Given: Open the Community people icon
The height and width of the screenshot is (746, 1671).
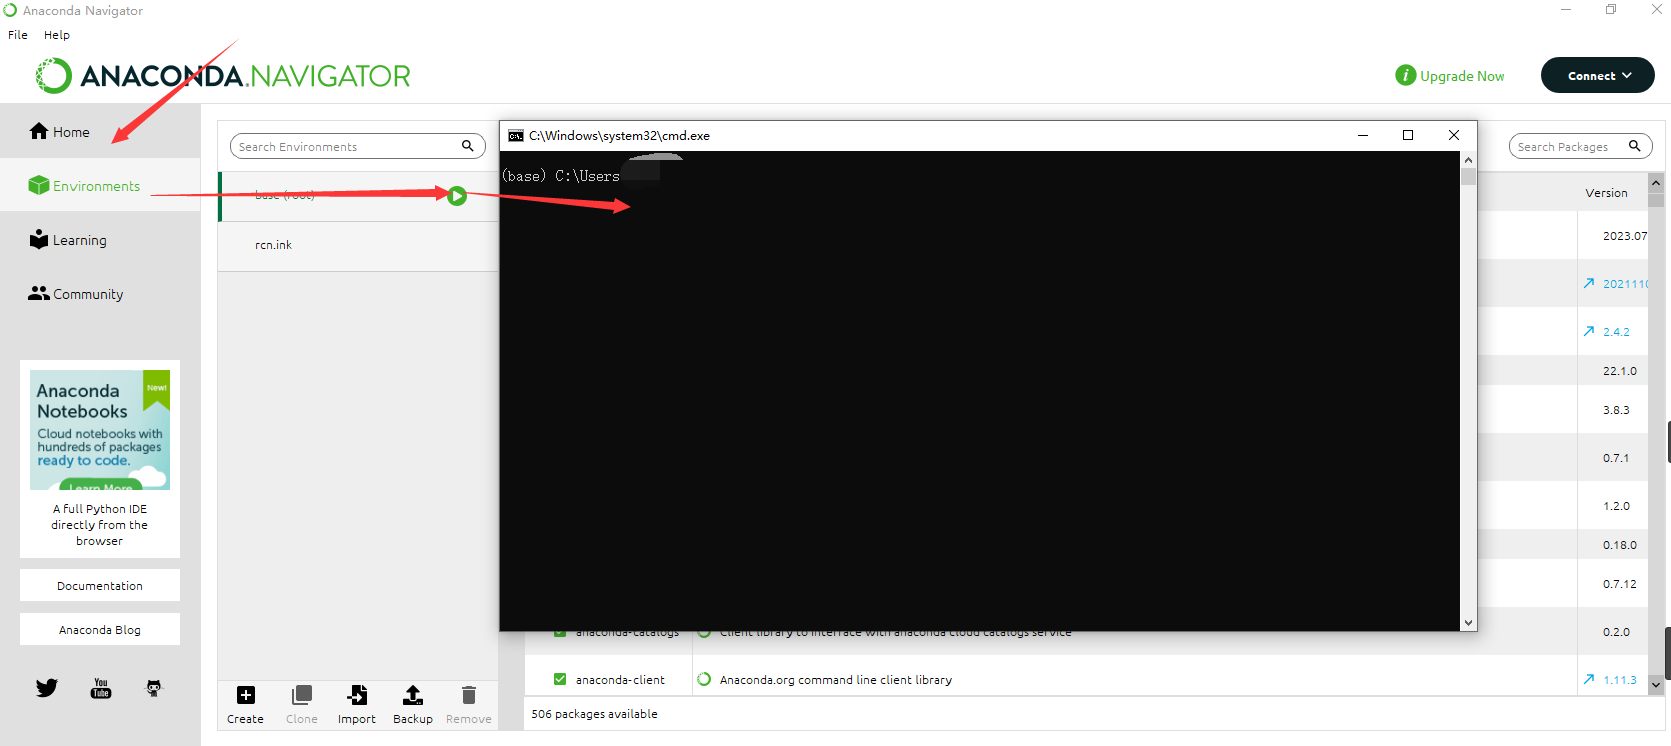Looking at the screenshot, I should click(x=39, y=293).
